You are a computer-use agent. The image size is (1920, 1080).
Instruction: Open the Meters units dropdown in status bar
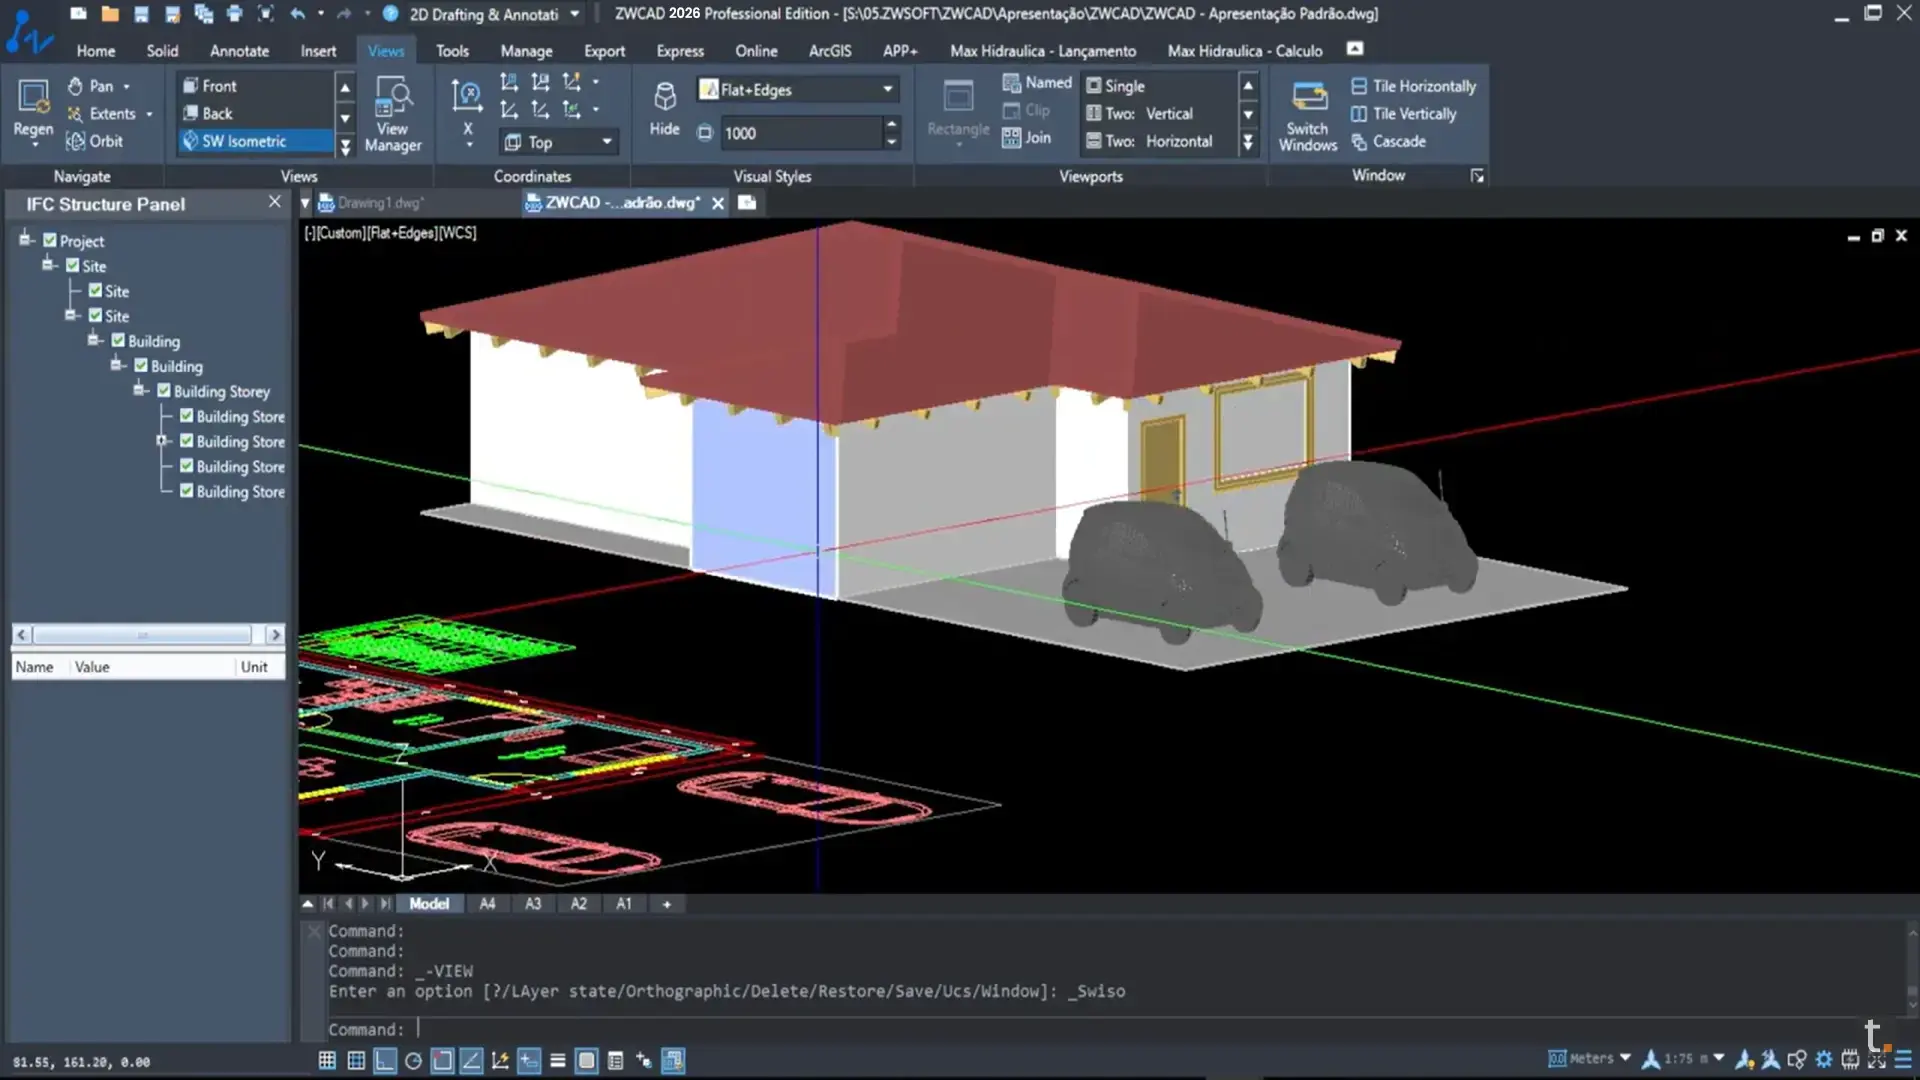pyautogui.click(x=1625, y=1058)
